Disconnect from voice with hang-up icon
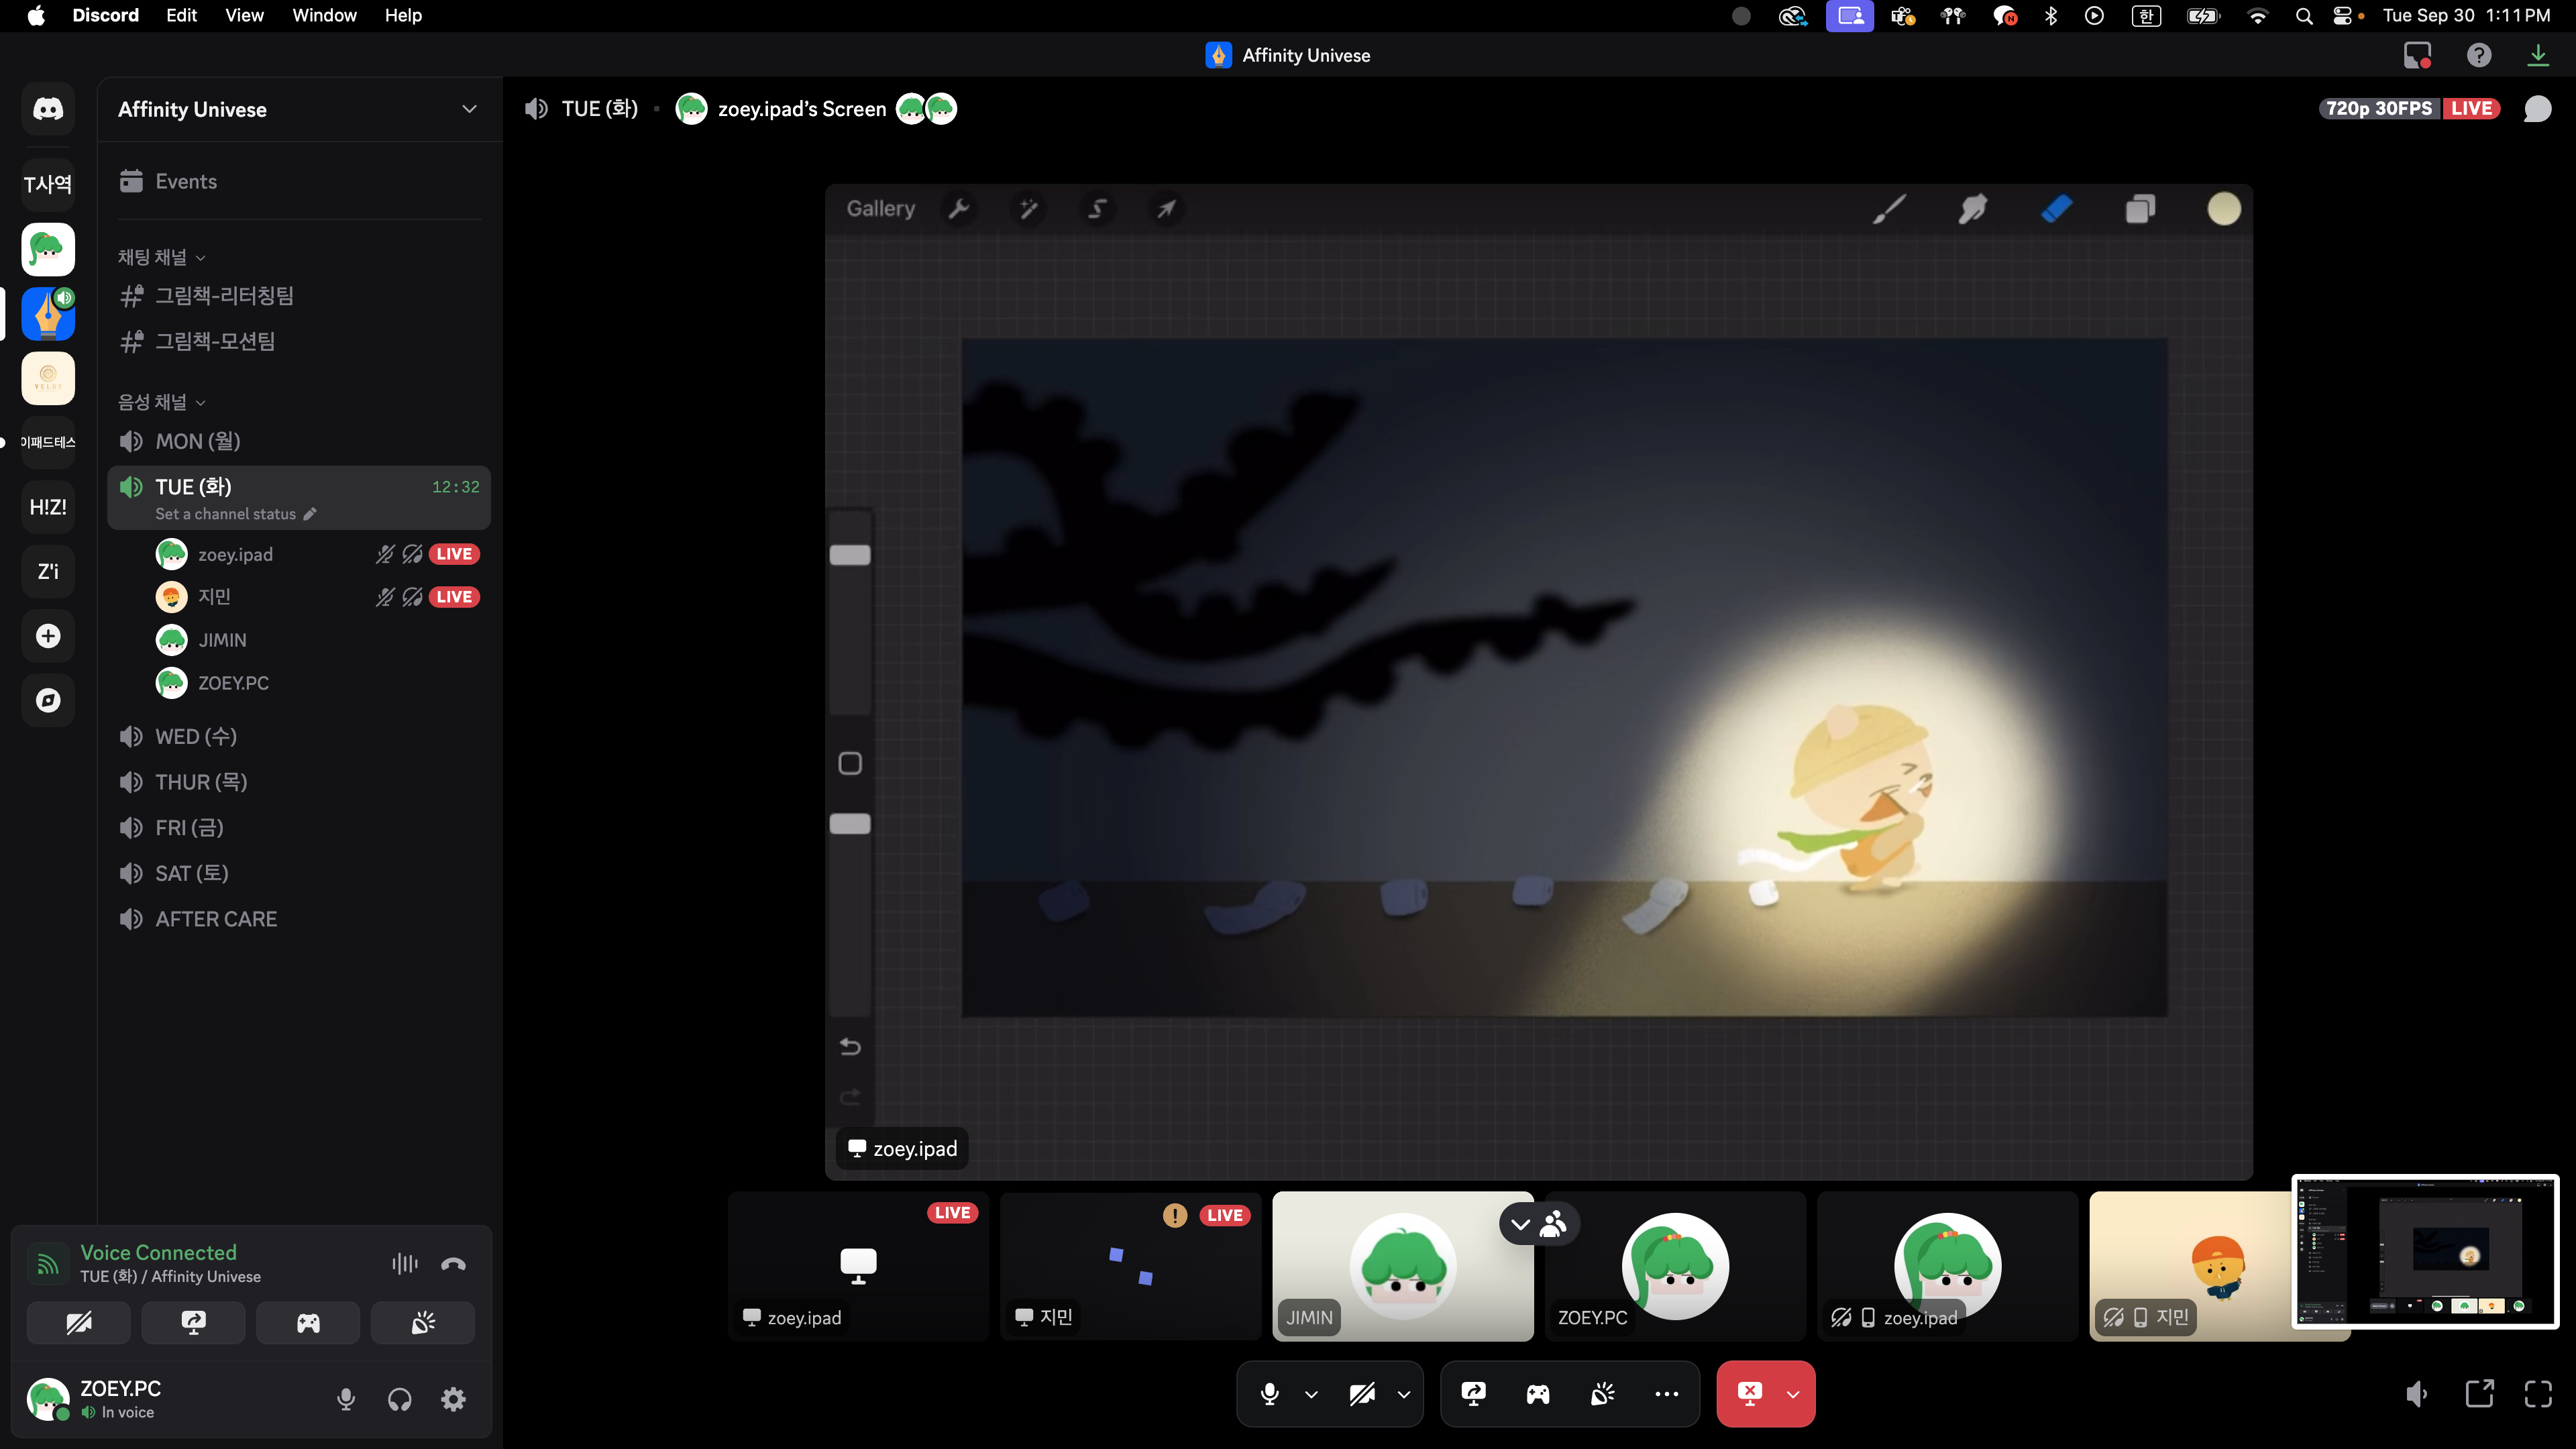Screen dimensions: 2576x1449 (453, 1264)
